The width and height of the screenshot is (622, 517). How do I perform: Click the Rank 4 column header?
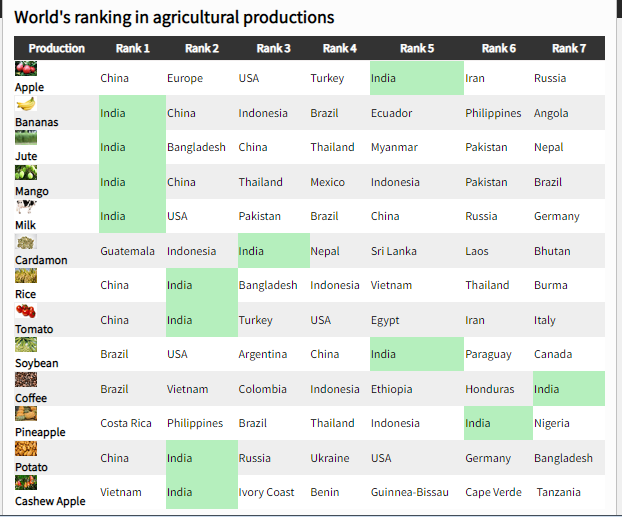340,48
